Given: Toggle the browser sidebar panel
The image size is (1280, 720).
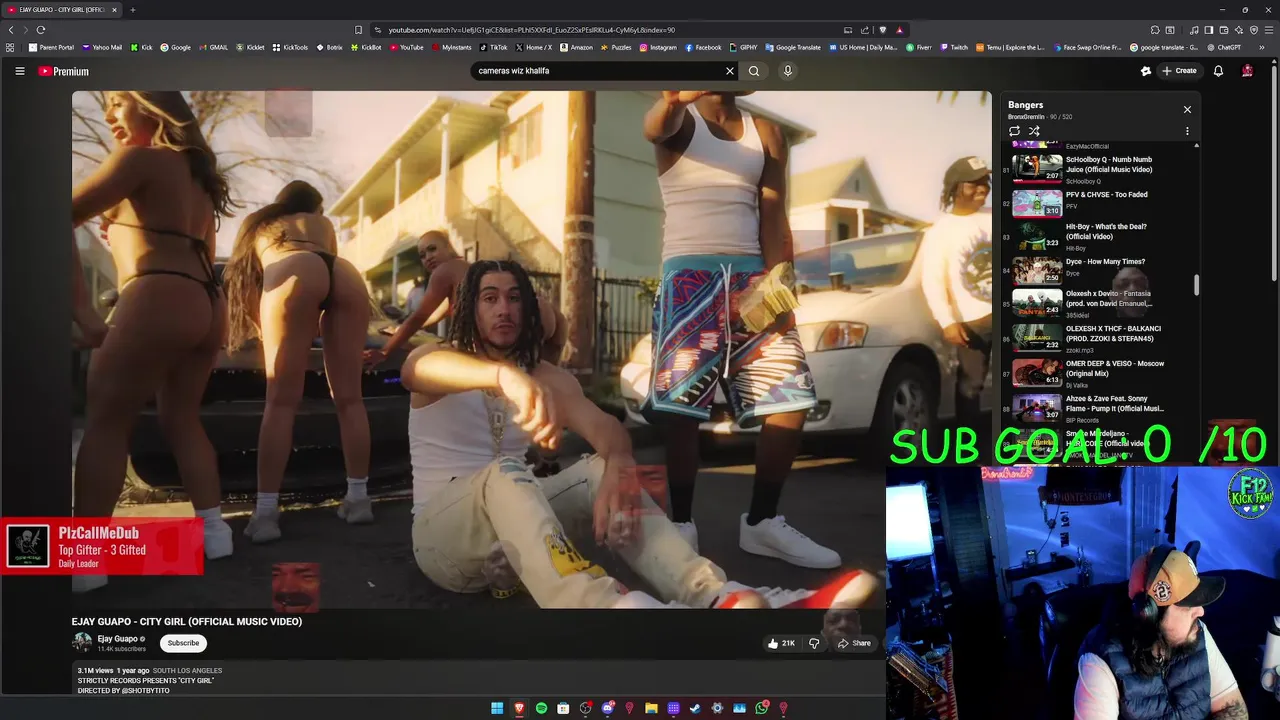Looking at the screenshot, I should (x=1208, y=30).
